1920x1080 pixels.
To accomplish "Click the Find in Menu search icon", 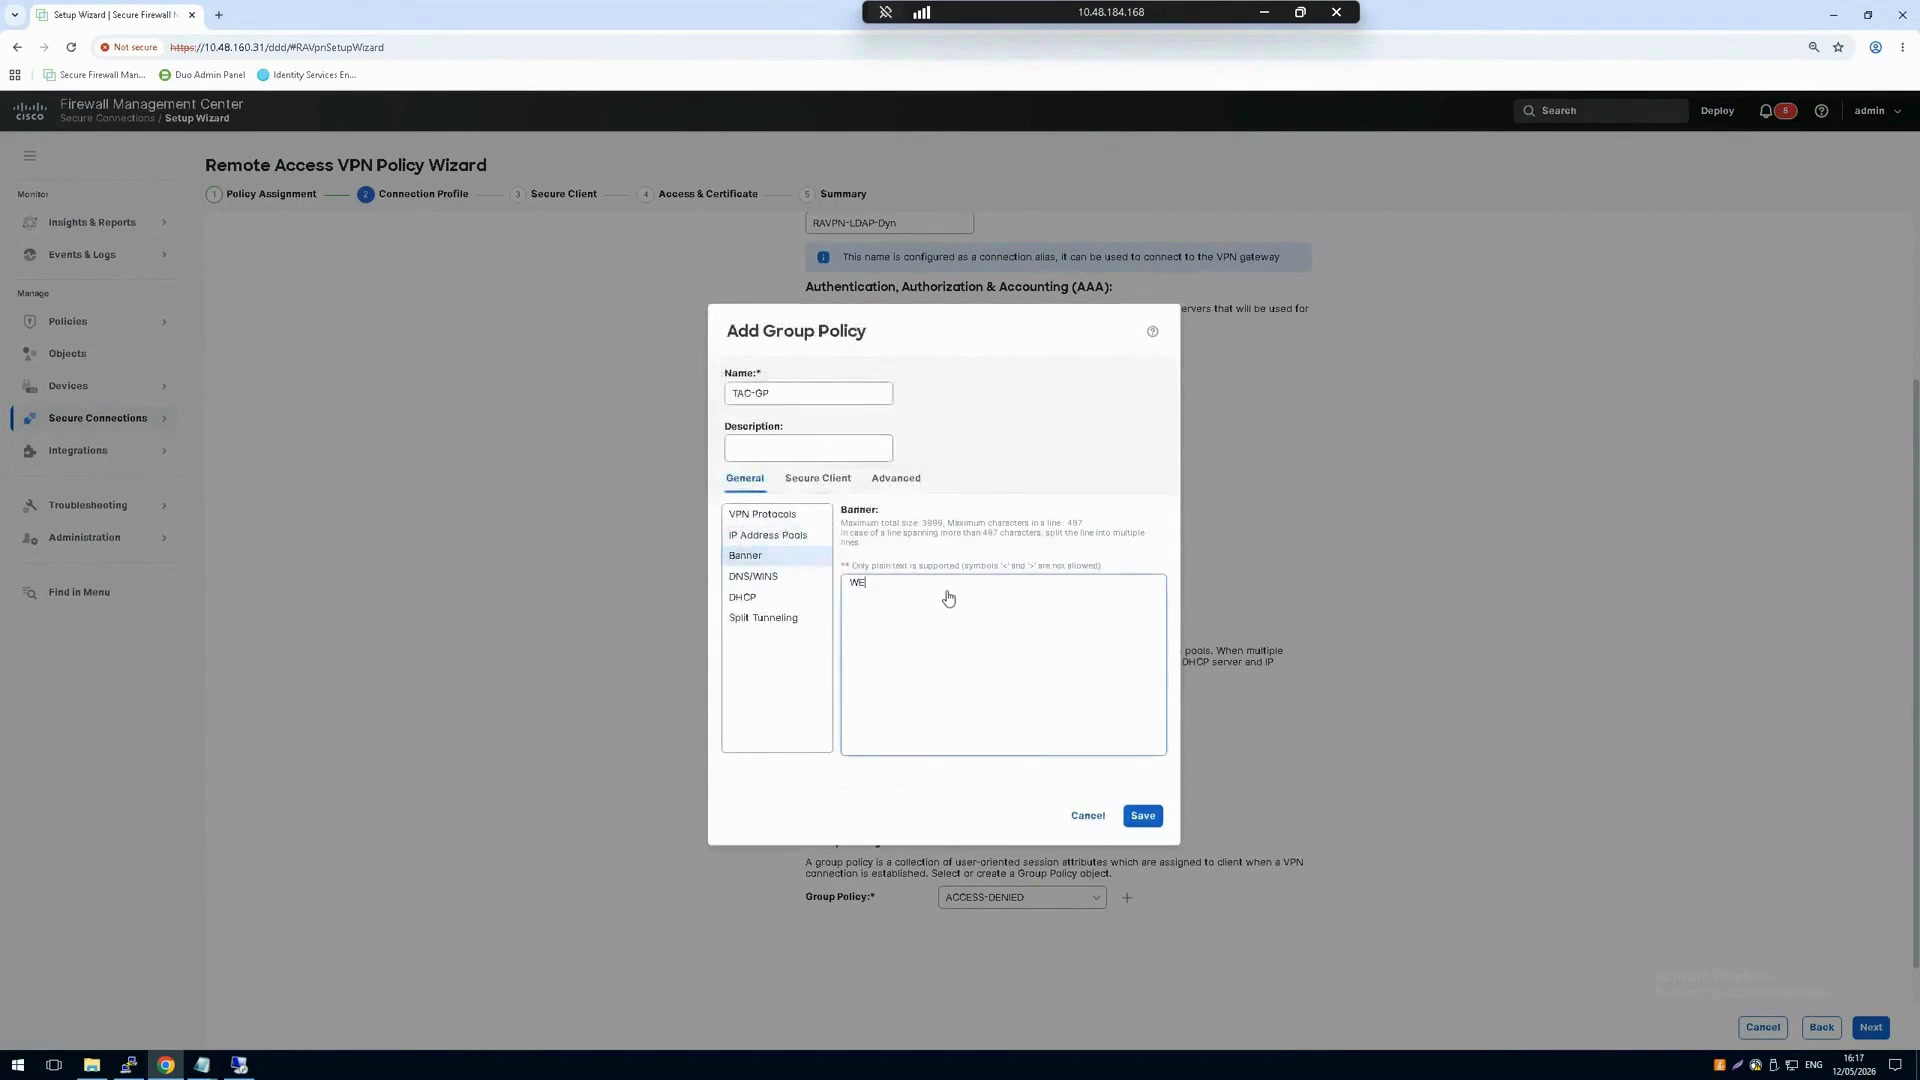I will [x=30, y=593].
